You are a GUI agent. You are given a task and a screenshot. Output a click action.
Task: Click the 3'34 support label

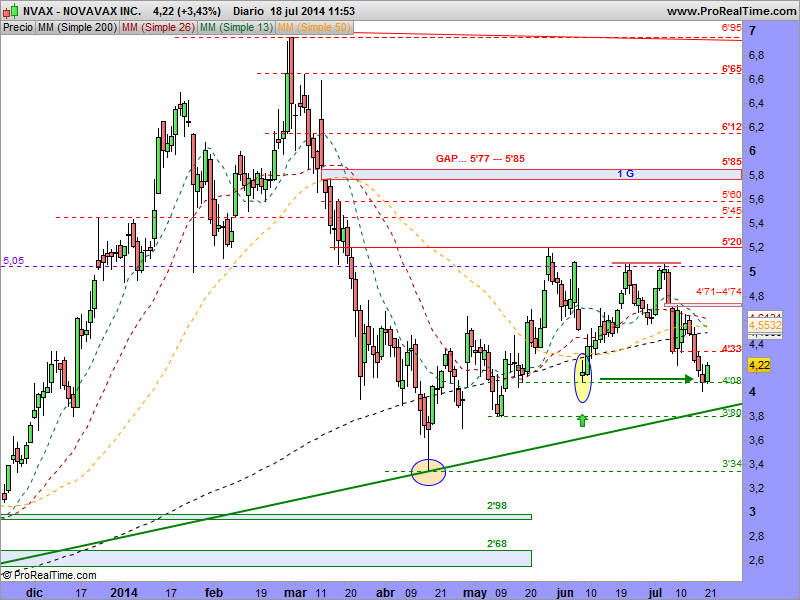tap(732, 464)
